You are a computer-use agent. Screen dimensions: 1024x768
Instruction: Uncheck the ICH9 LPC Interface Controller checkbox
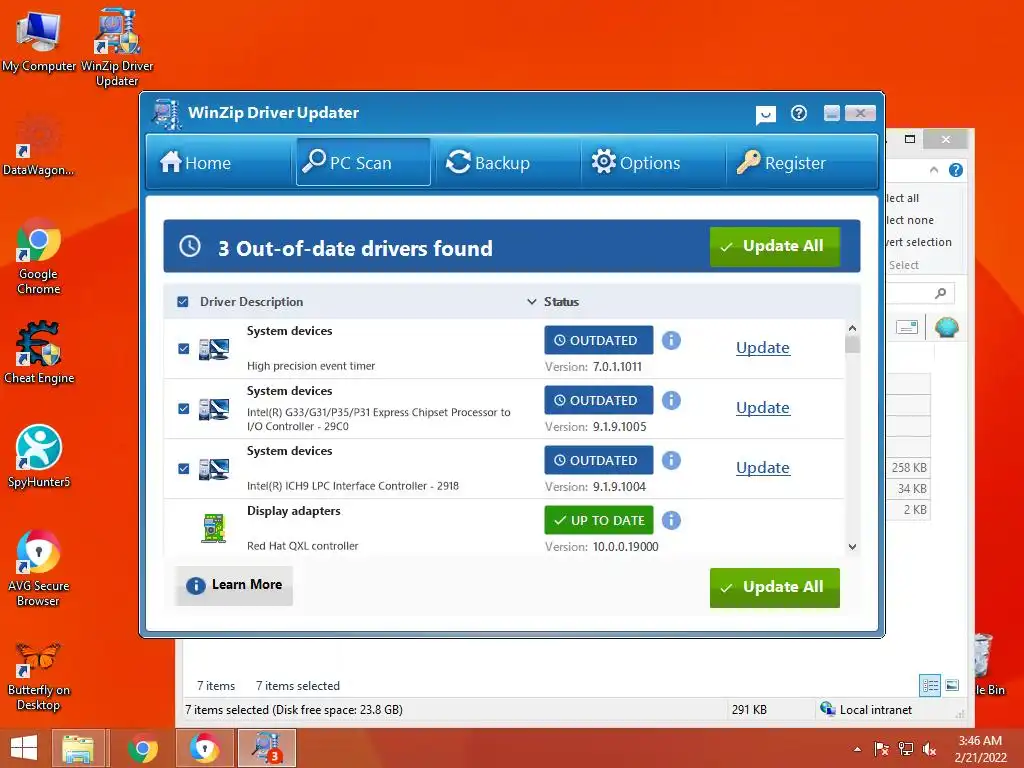coord(184,469)
